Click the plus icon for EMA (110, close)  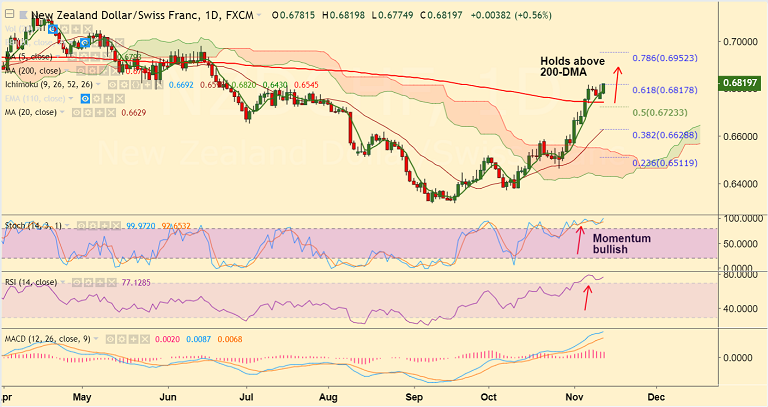point(108,98)
